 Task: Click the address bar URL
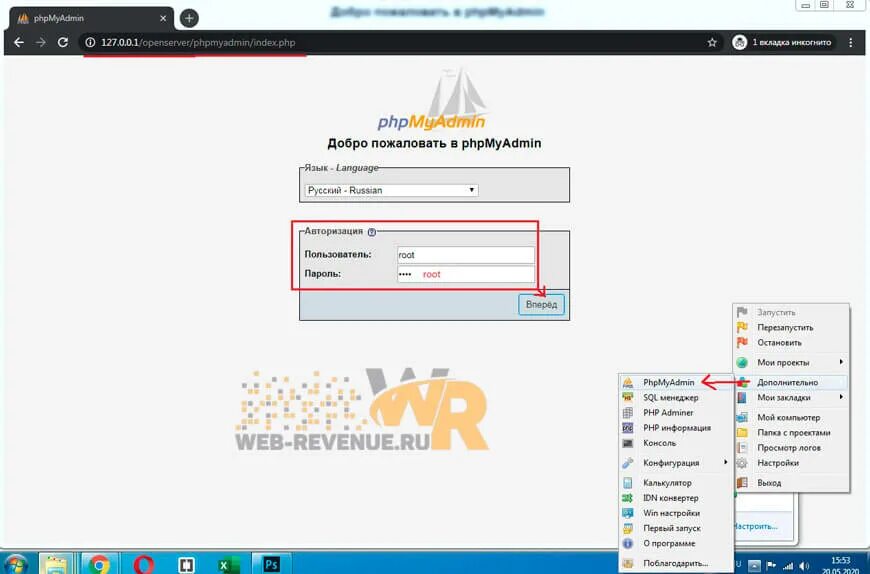198,43
